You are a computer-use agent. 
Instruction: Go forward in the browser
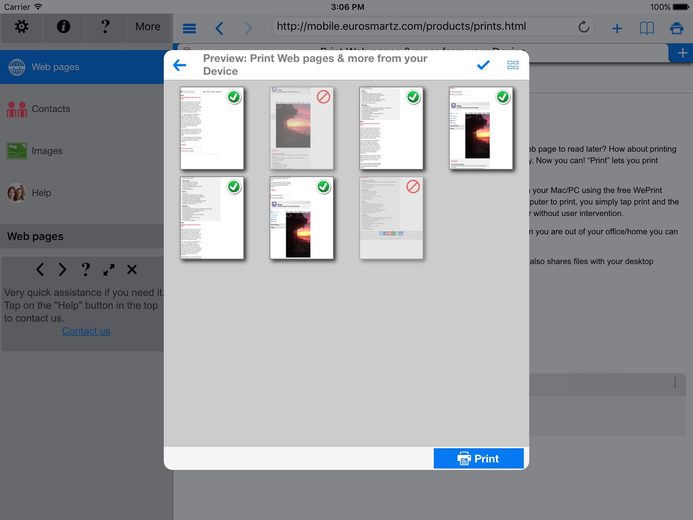(x=248, y=29)
